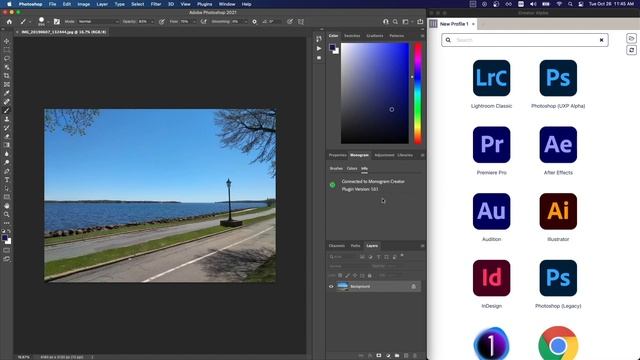
Task: Switch to the Swatches tab
Action: tap(352, 36)
